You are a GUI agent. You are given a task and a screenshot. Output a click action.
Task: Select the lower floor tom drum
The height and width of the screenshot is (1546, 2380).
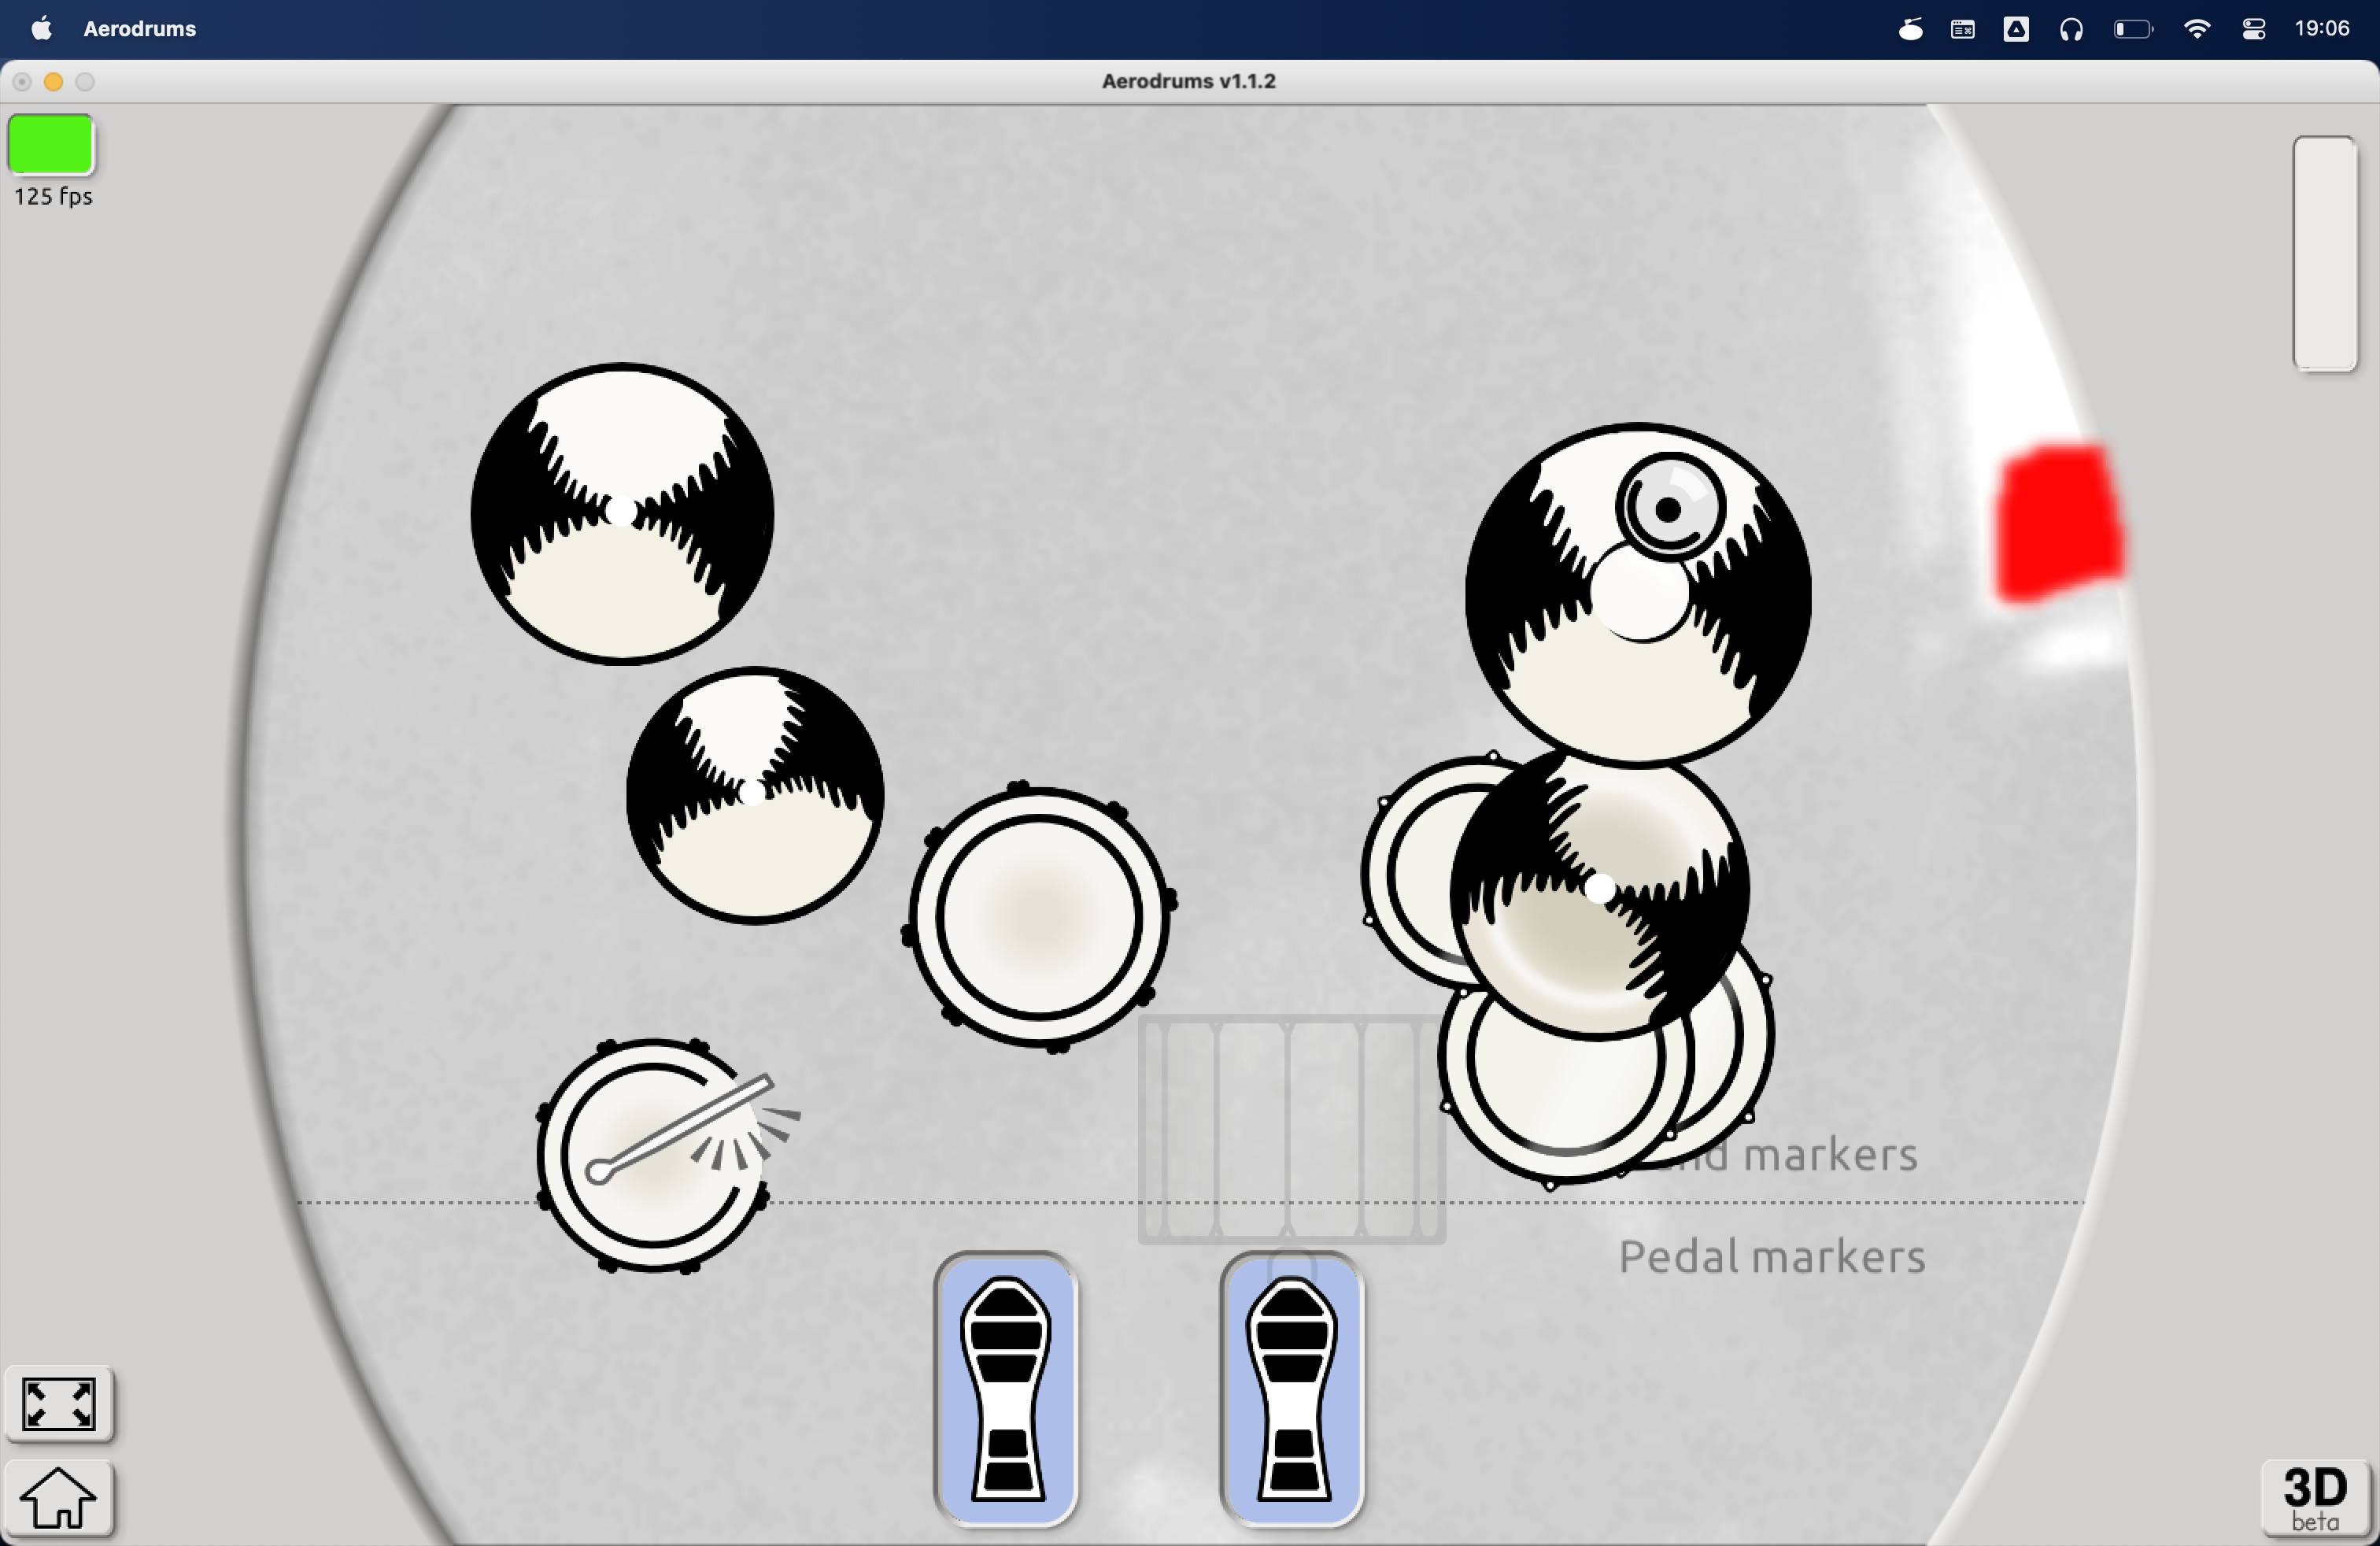coord(1566,1090)
